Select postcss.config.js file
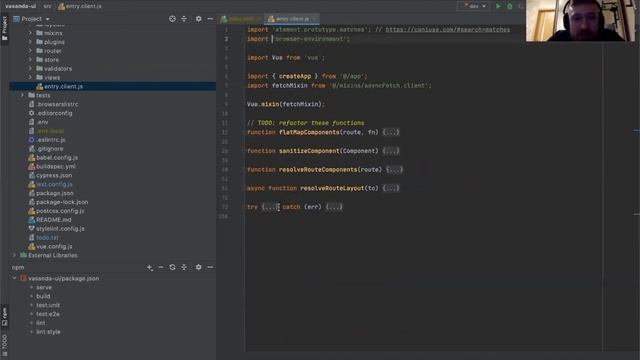This screenshot has height=360, width=640. pos(60,211)
